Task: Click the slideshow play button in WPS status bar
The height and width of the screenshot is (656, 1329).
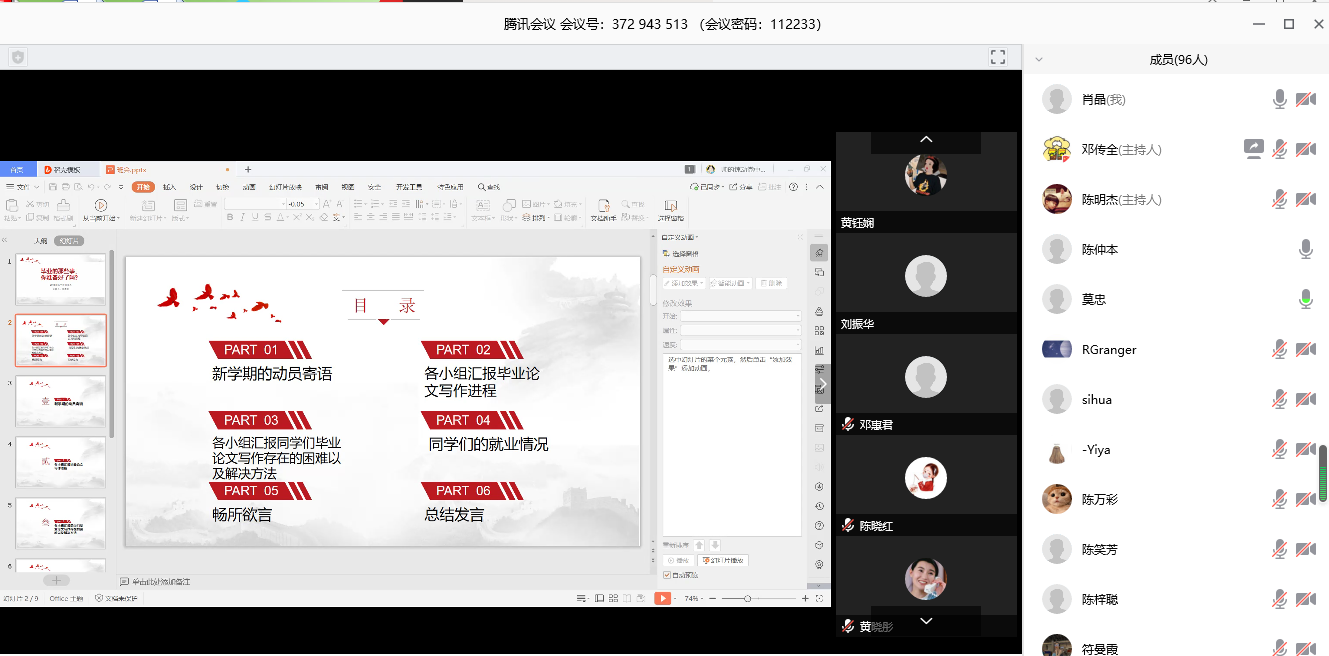Action: click(x=662, y=598)
